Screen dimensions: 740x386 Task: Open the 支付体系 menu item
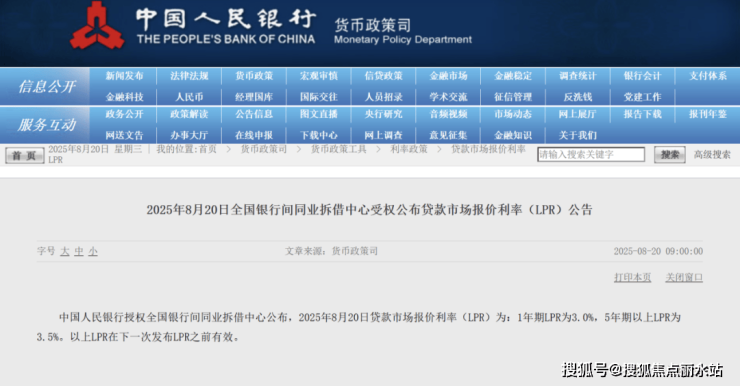(707, 76)
